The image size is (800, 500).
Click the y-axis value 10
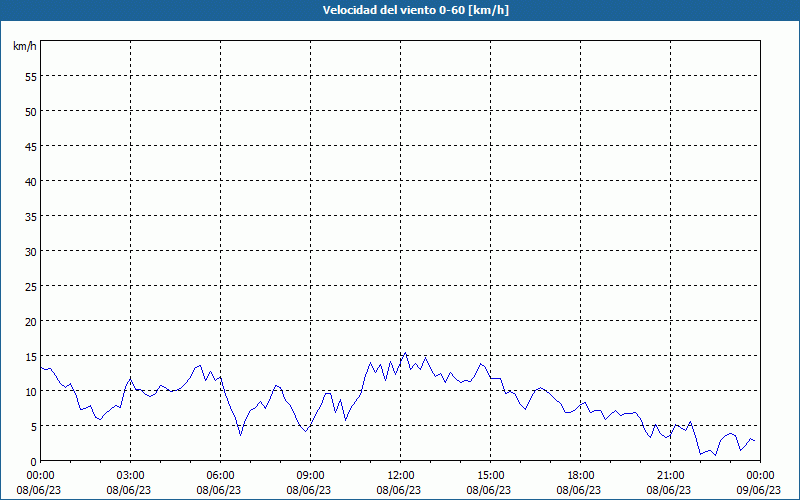click(31, 392)
